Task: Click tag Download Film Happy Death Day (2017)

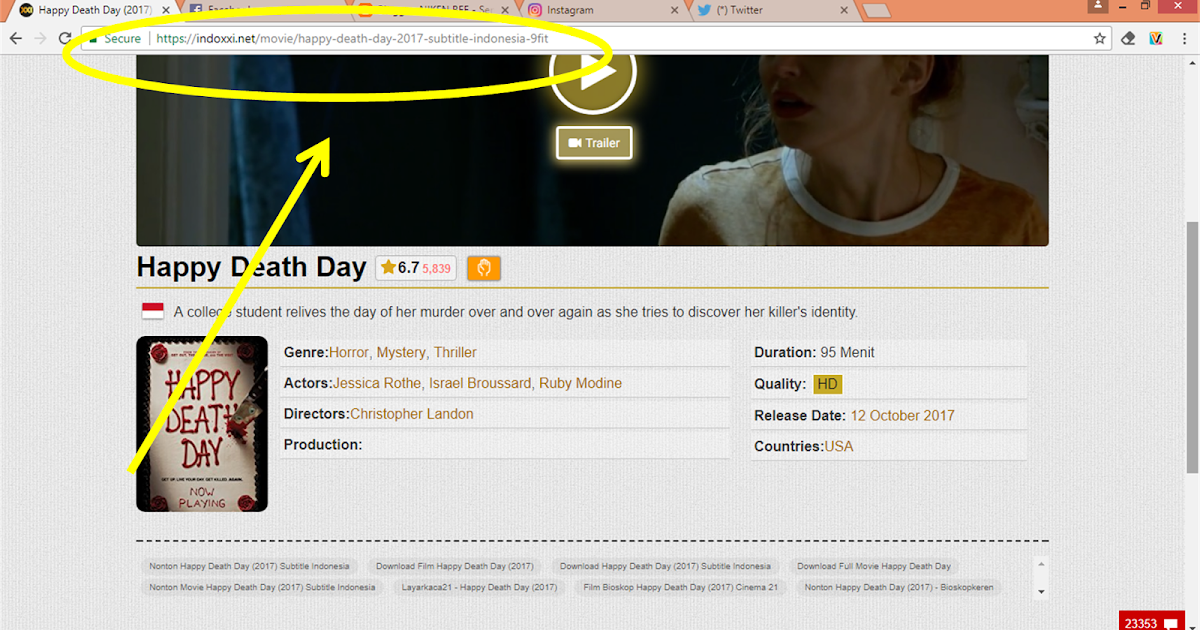Action: [455, 566]
